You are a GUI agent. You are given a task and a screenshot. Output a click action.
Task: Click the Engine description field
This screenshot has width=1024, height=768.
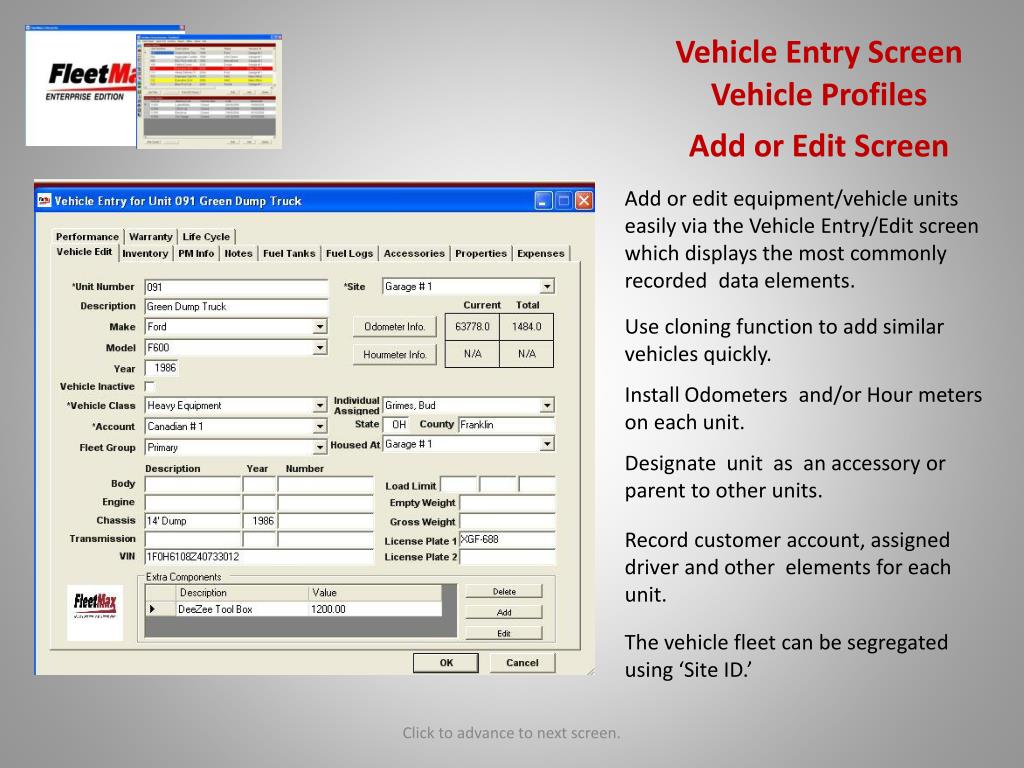tap(193, 502)
